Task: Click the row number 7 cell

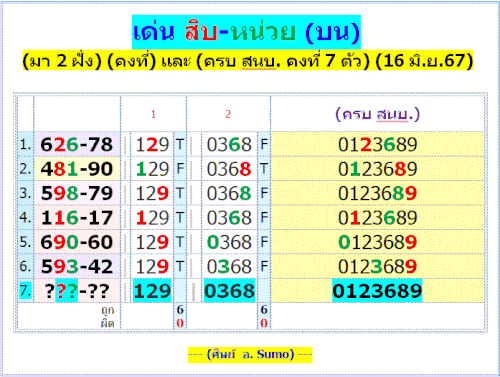Action: 25,291
